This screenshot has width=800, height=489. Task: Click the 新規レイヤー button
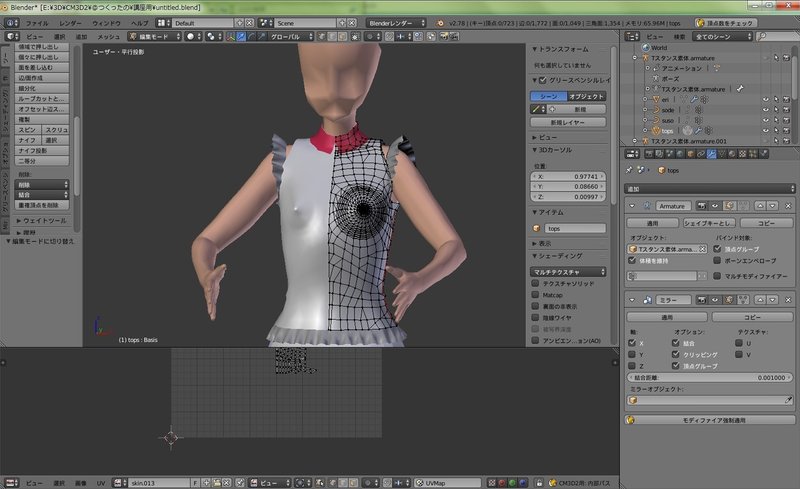click(568, 123)
